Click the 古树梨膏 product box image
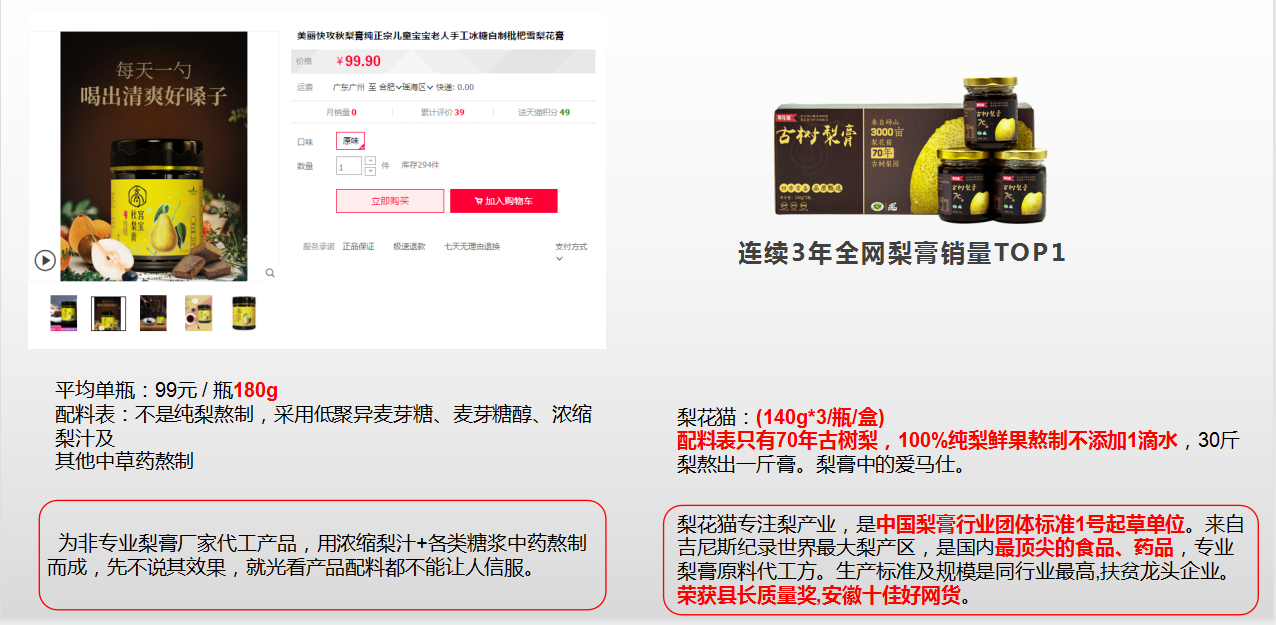This screenshot has height=625, width=1276. pyautogui.click(x=910, y=148)
